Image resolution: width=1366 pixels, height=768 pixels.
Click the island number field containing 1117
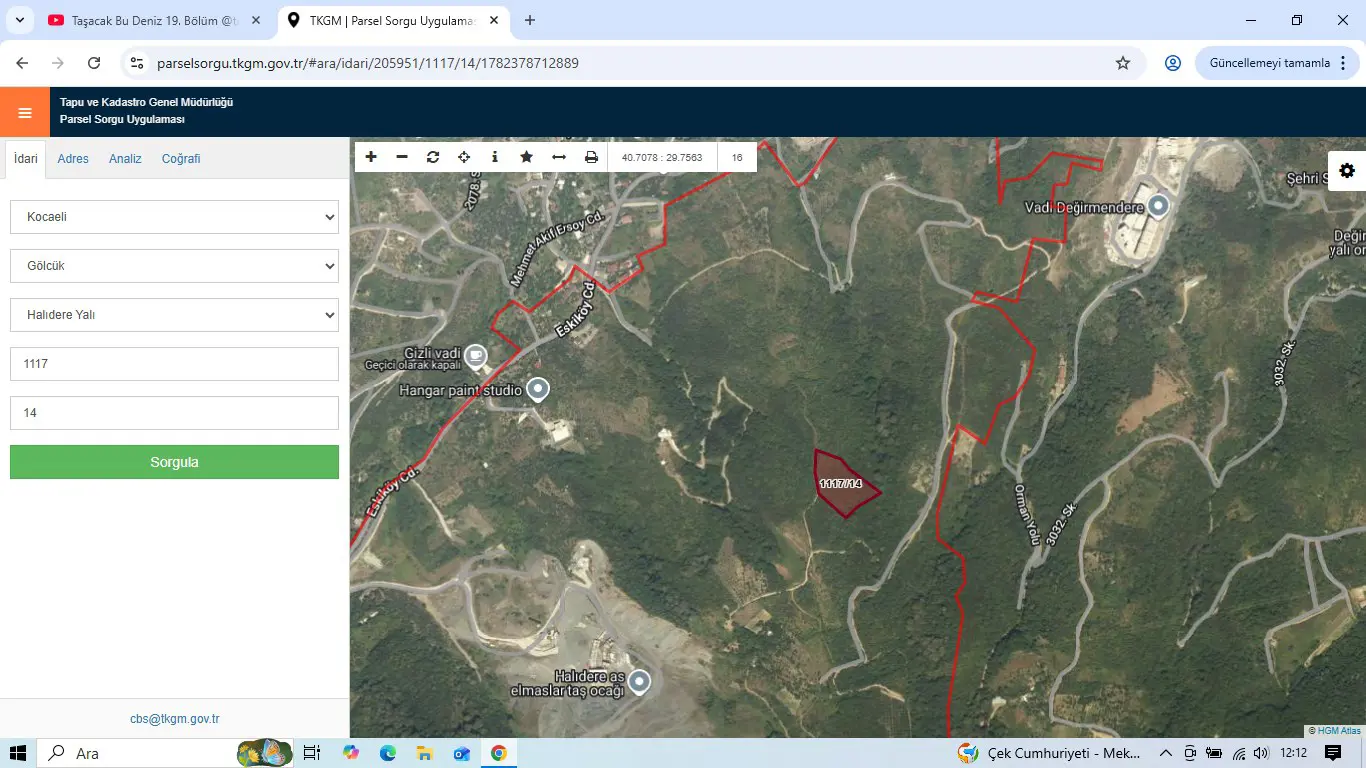tap(174, 364)
